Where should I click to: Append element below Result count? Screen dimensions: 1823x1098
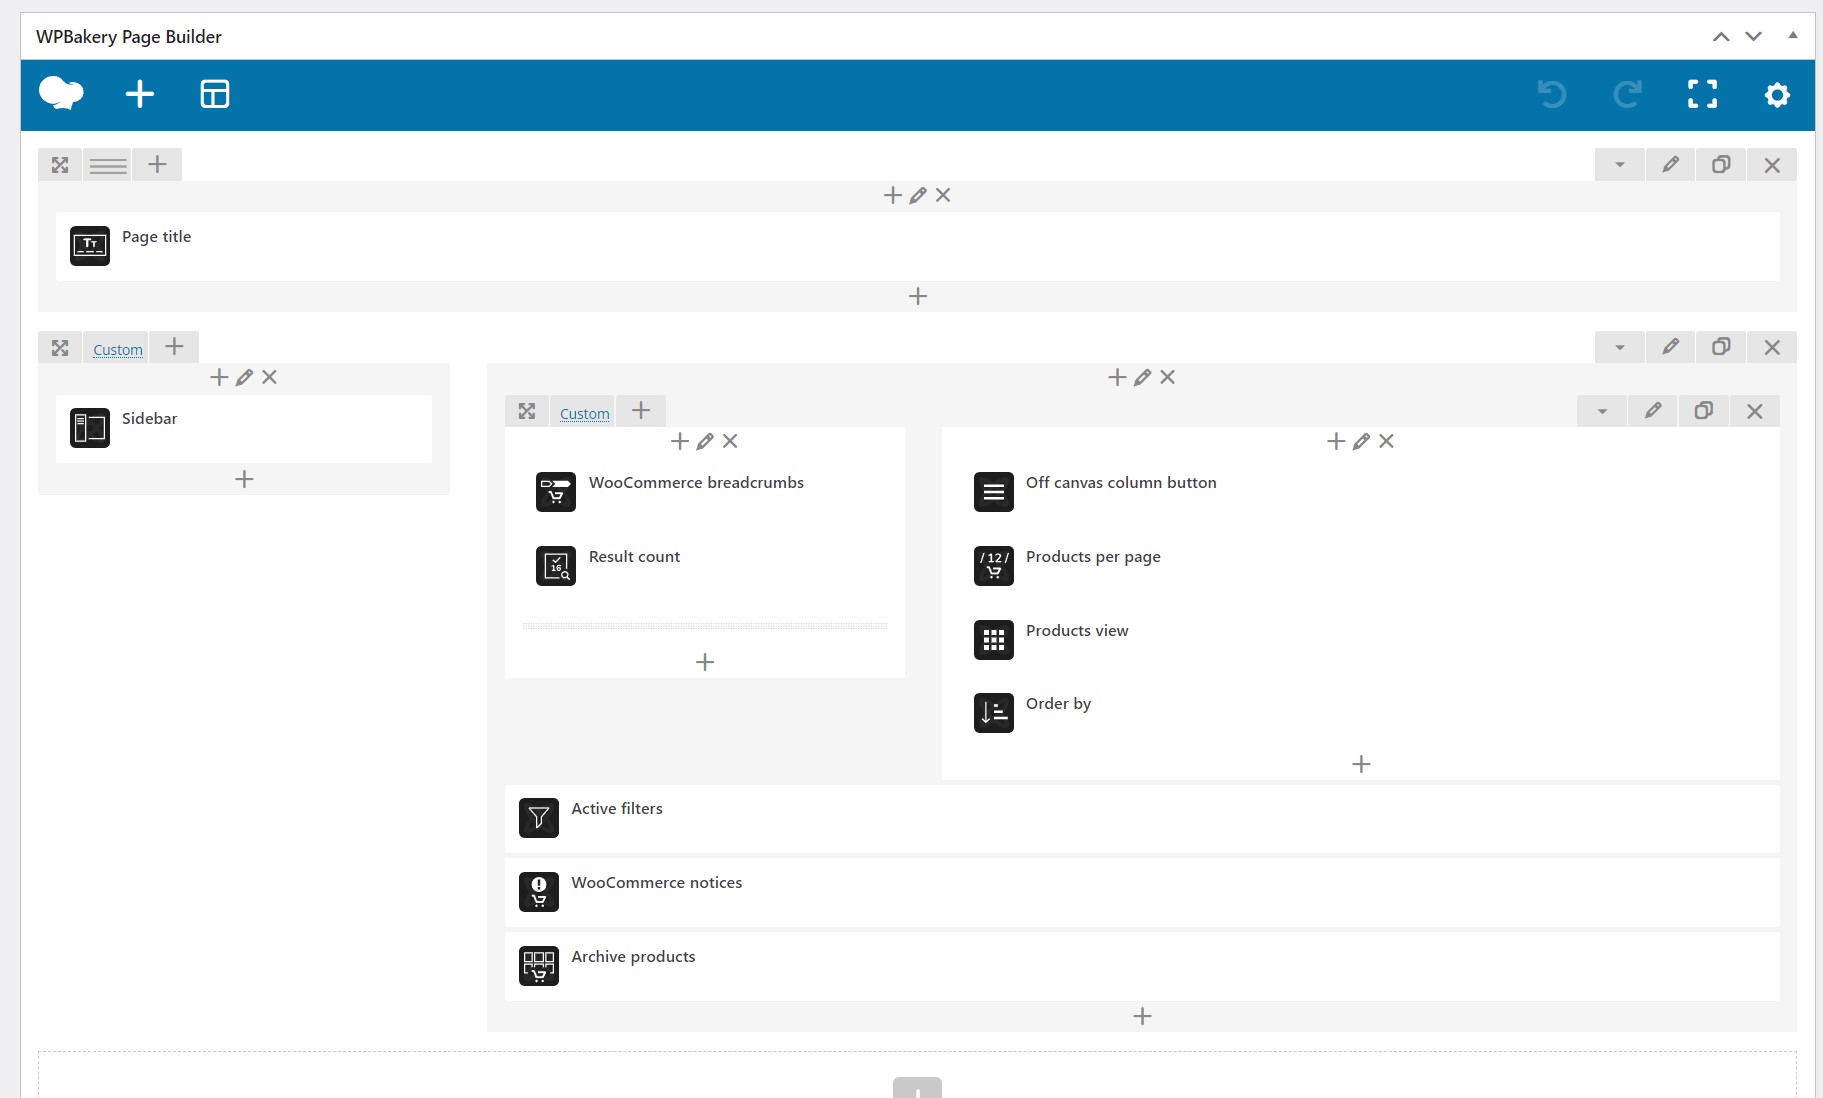click(x=705, y=662)
